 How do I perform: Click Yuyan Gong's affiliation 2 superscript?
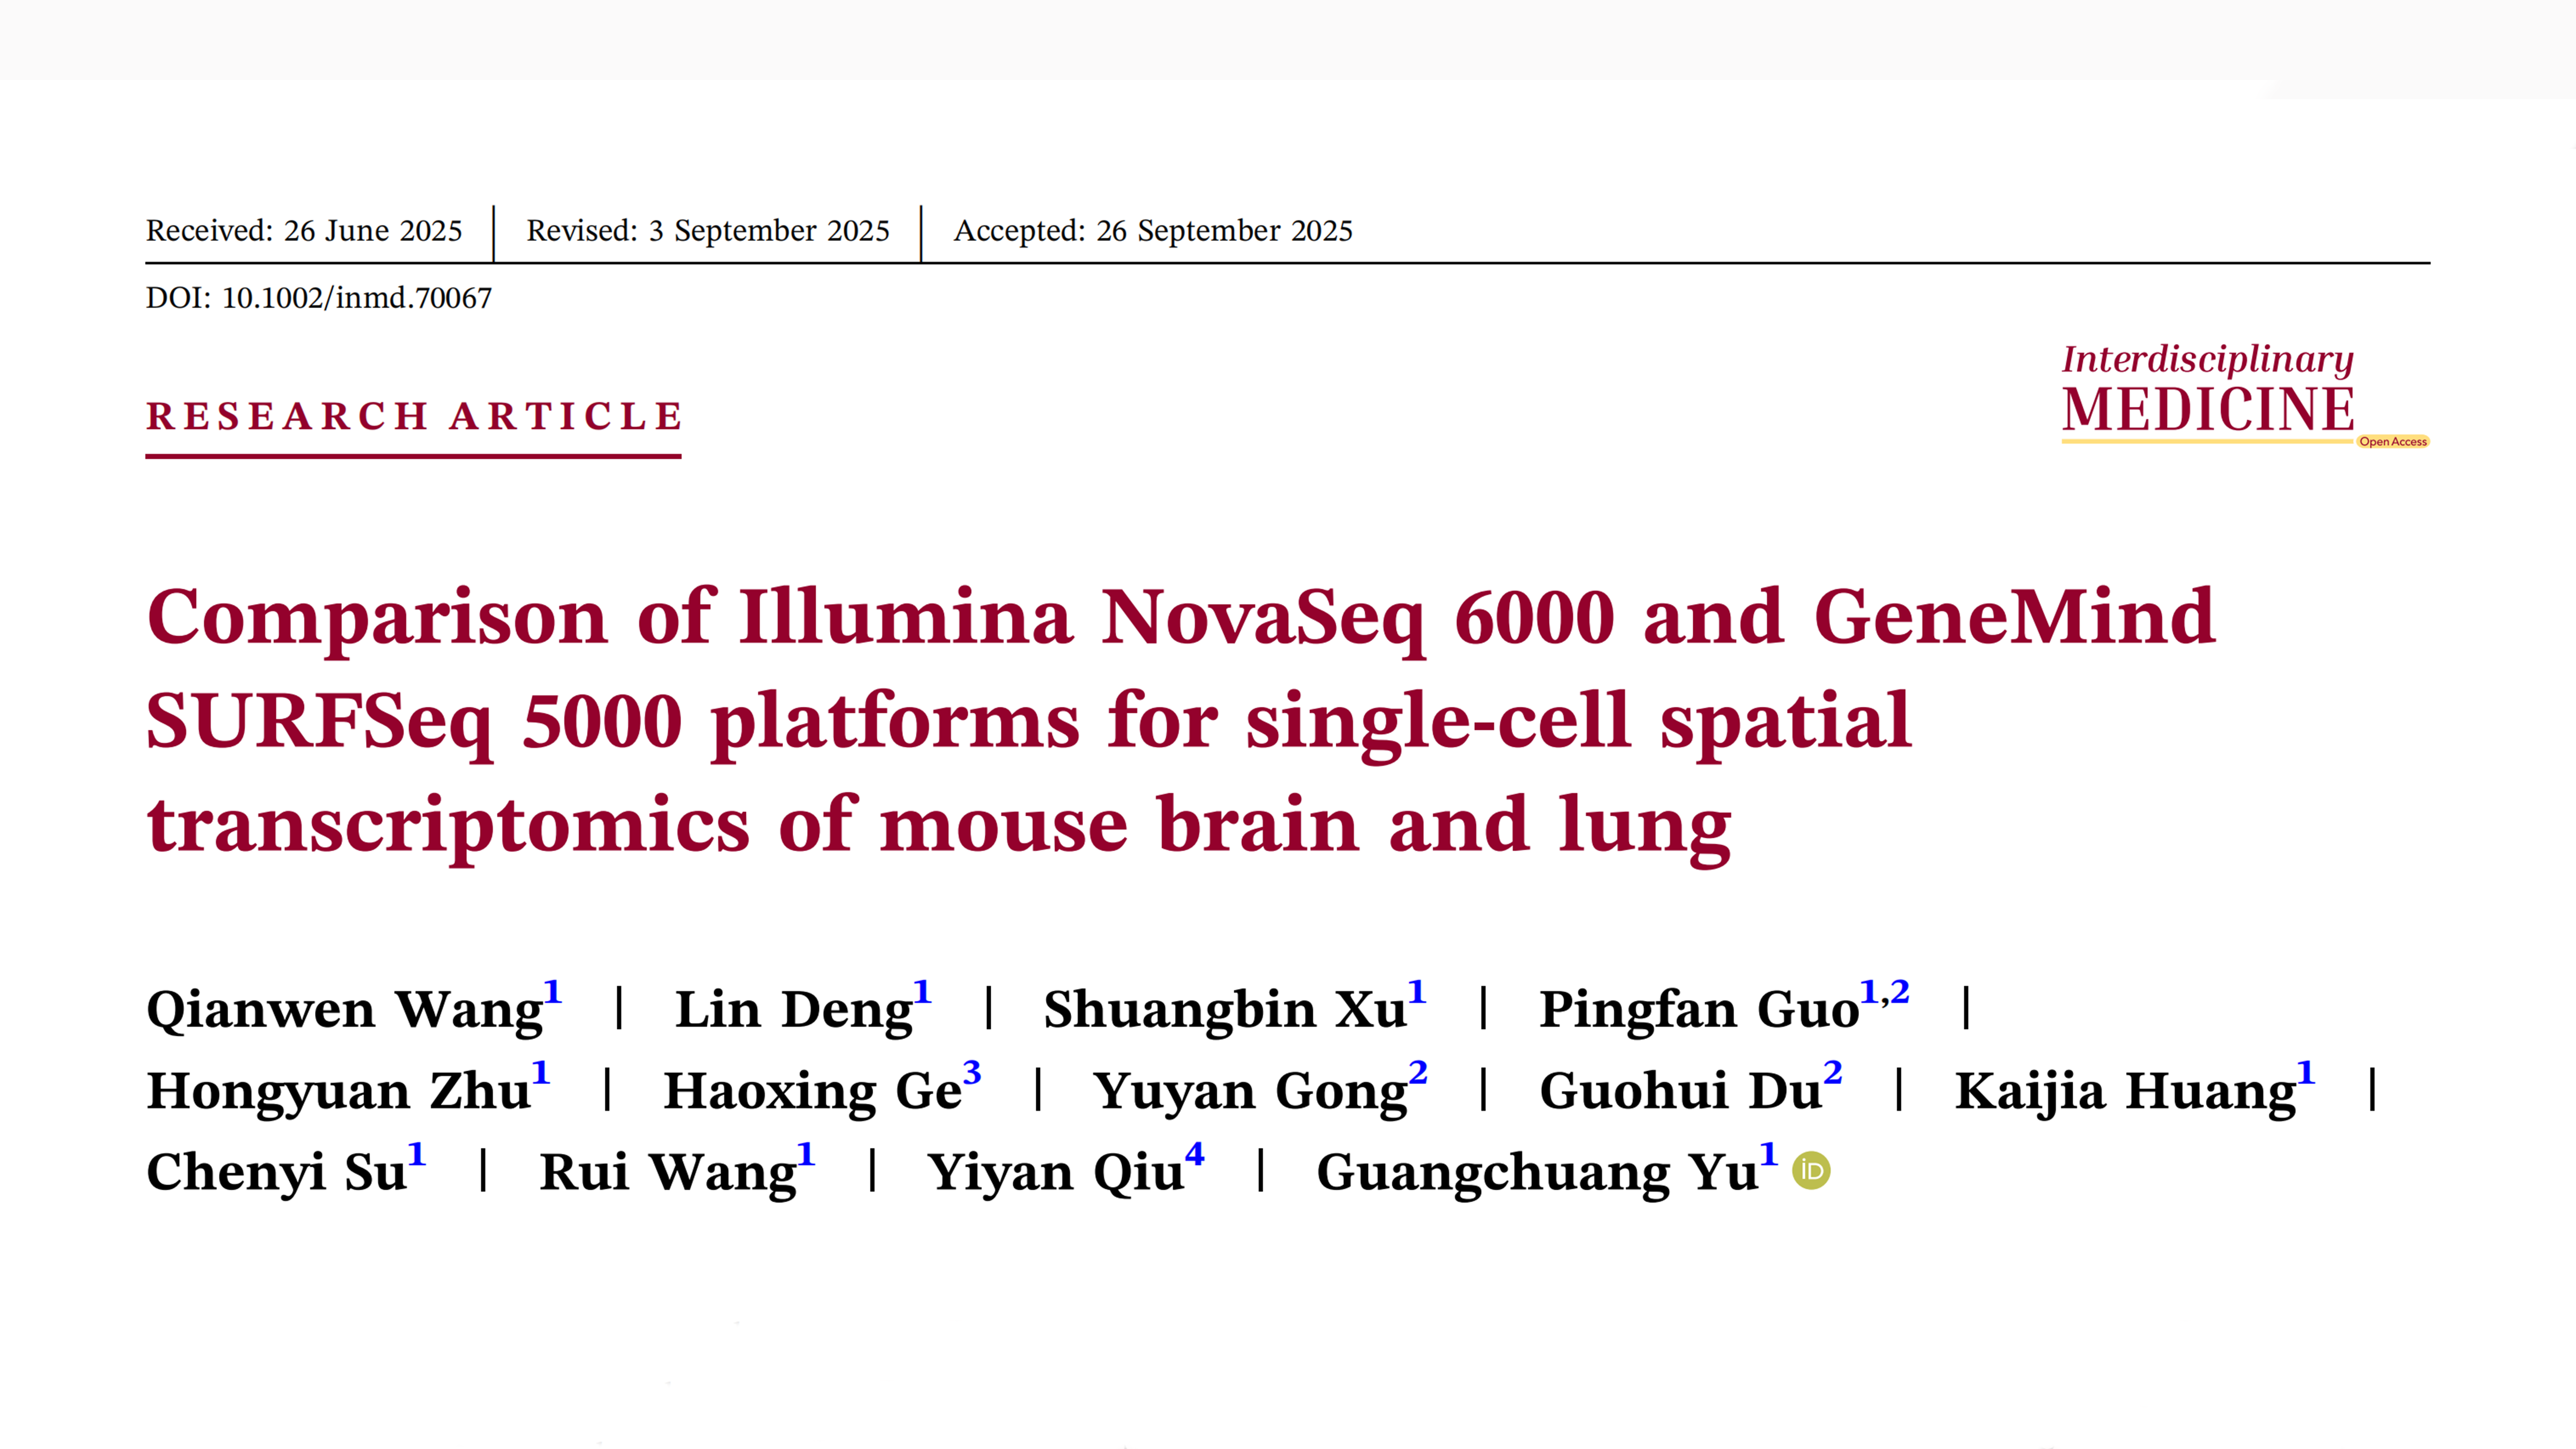[1418, 1073]
